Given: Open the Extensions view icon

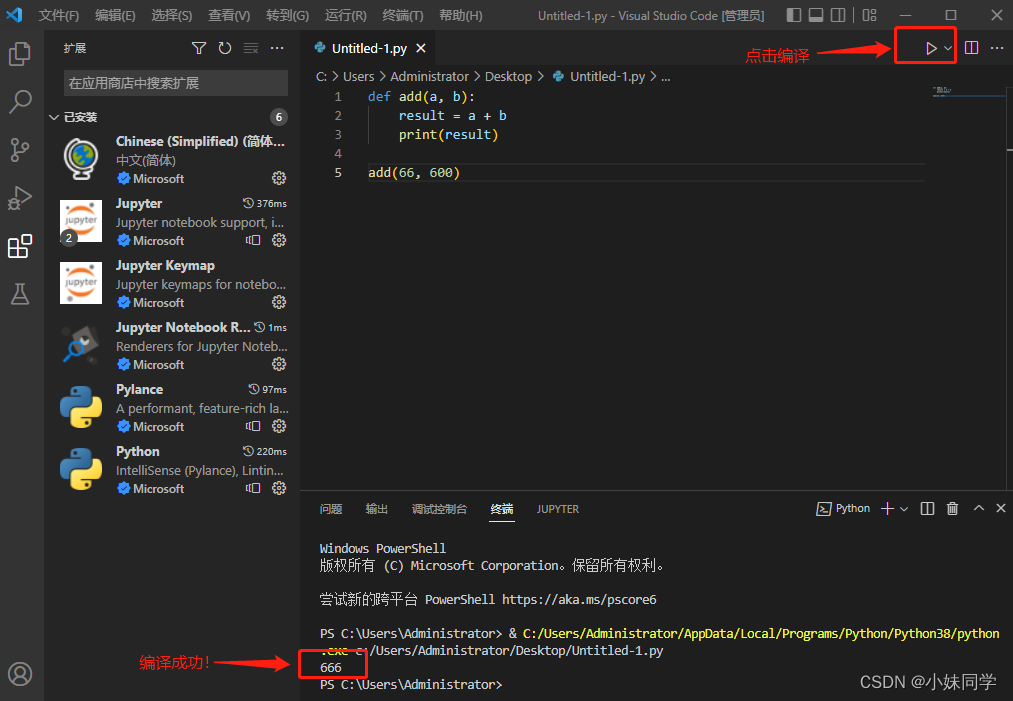Looking at the screenshot, I should pyautogui.click(x=19, y=246).
